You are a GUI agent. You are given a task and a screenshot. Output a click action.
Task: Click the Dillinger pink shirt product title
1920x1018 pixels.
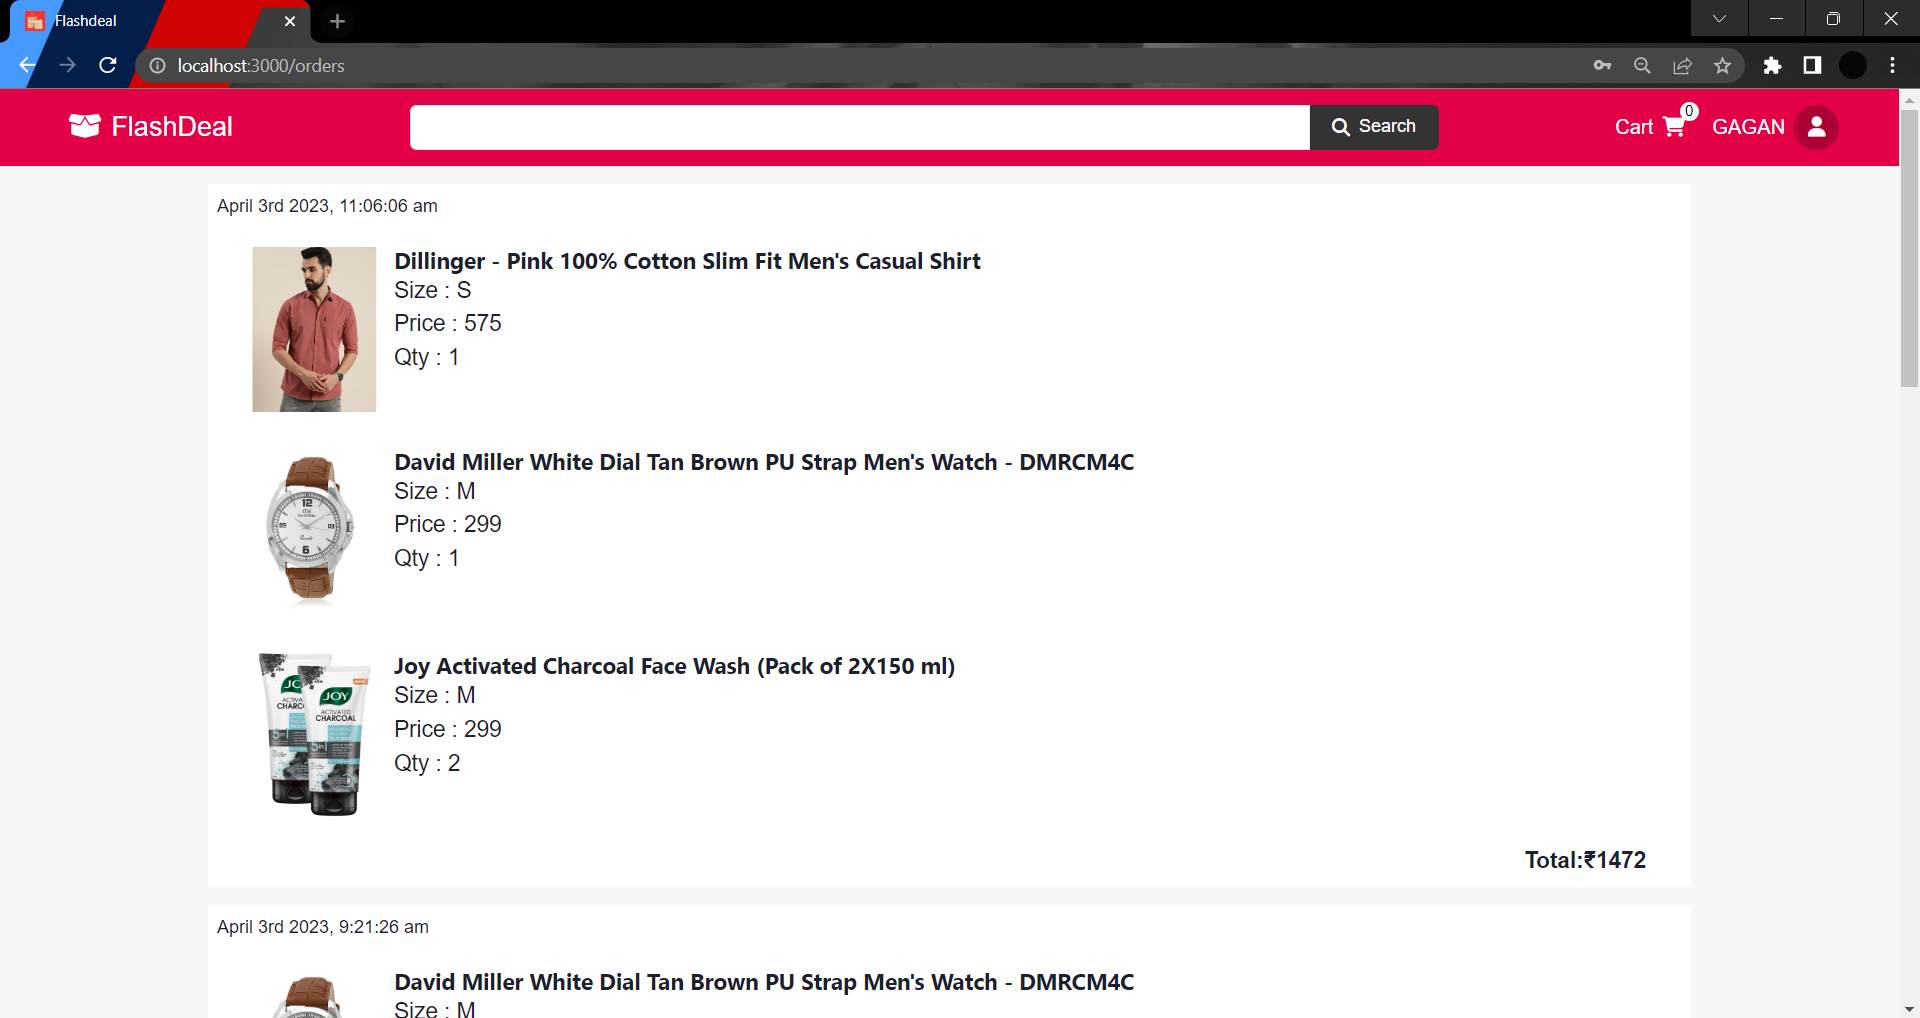687,261
